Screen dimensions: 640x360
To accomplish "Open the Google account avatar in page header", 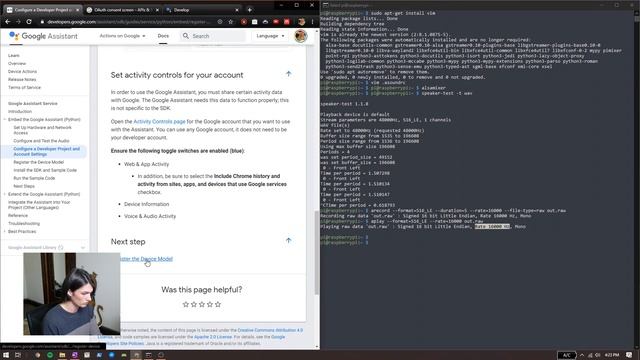I will click(301, 36).
